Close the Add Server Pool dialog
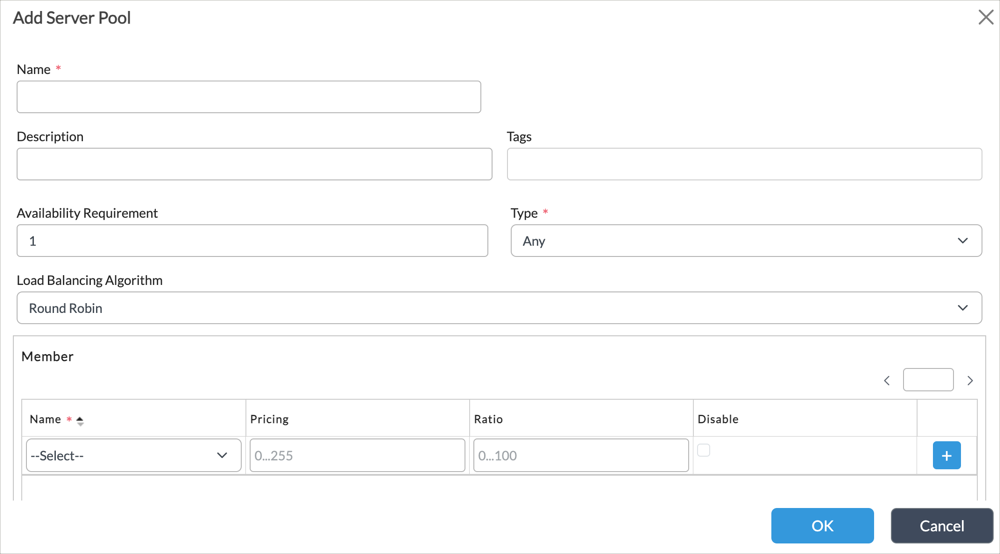 coord(985,17)
